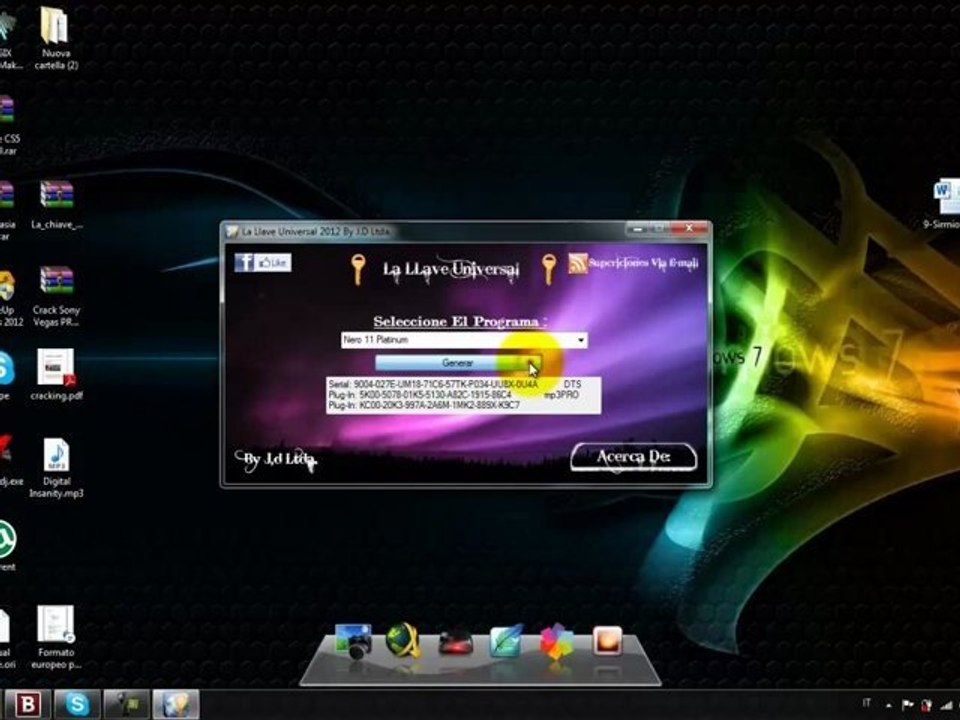Image resolution: width=960 pixels, height=720 pixels.
Task: Show hidden tray icons arrow
Action: (x=888, y=705)
